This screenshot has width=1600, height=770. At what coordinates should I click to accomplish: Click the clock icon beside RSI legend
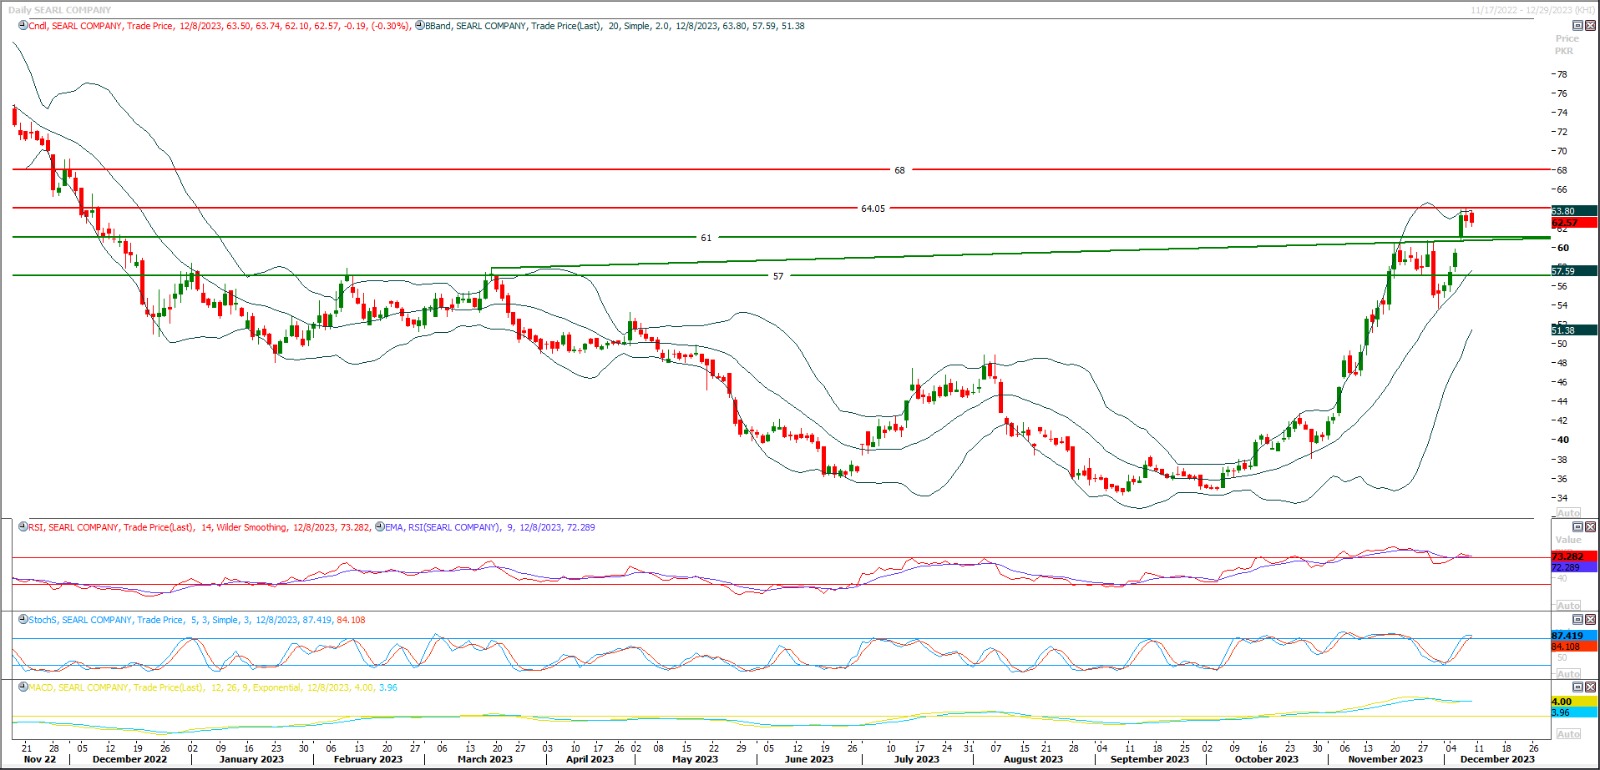click(x=23, y=527)
